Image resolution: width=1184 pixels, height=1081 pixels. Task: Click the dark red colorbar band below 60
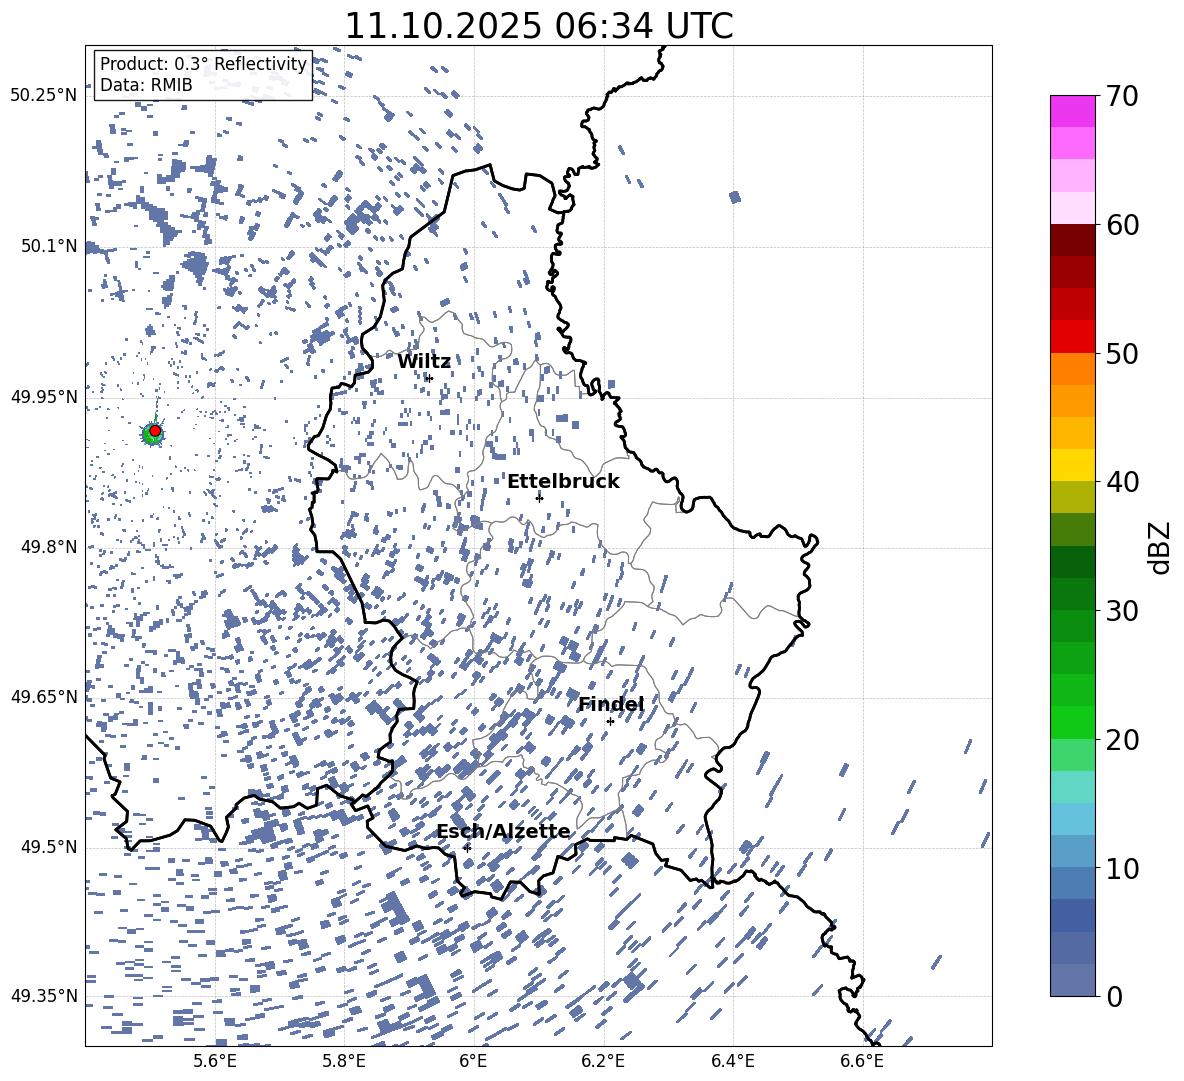pyautogui.click(x=1072, y=240)
